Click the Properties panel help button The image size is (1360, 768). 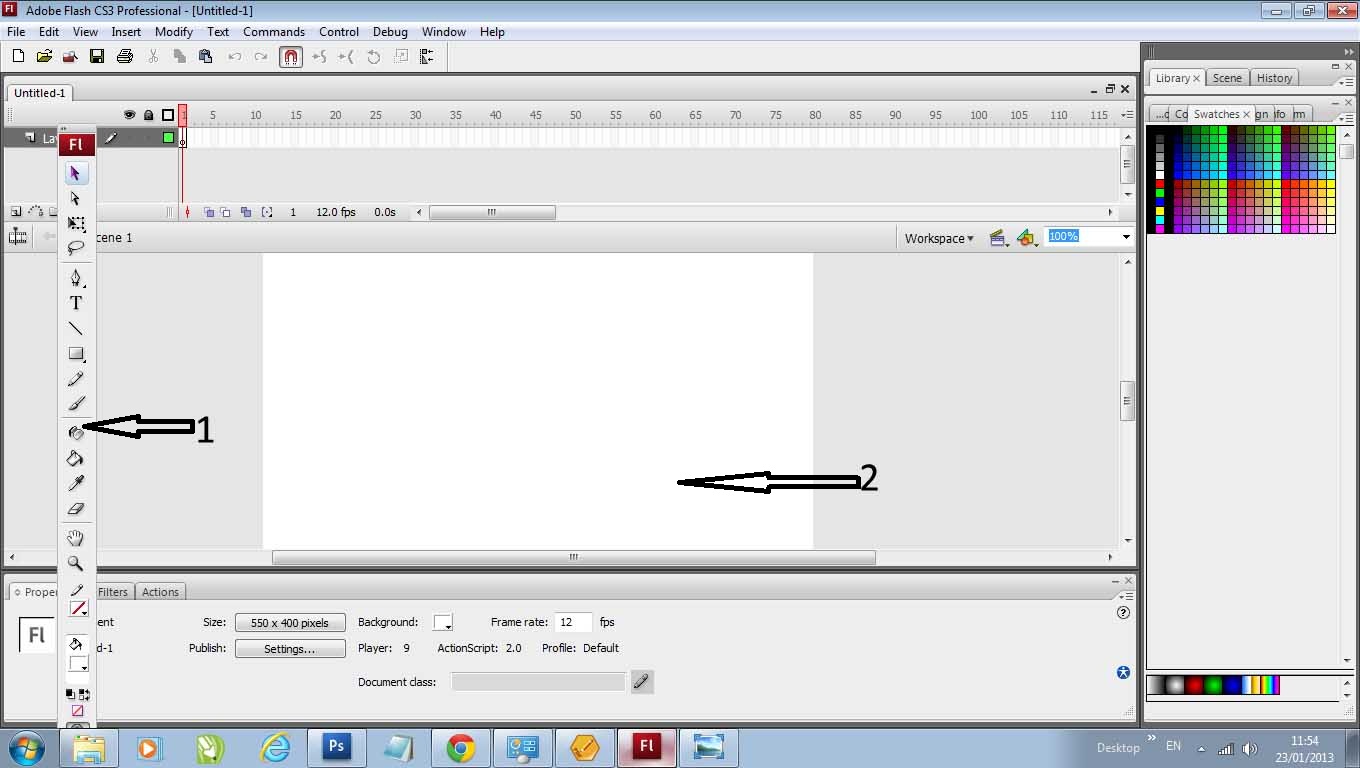1123,613
